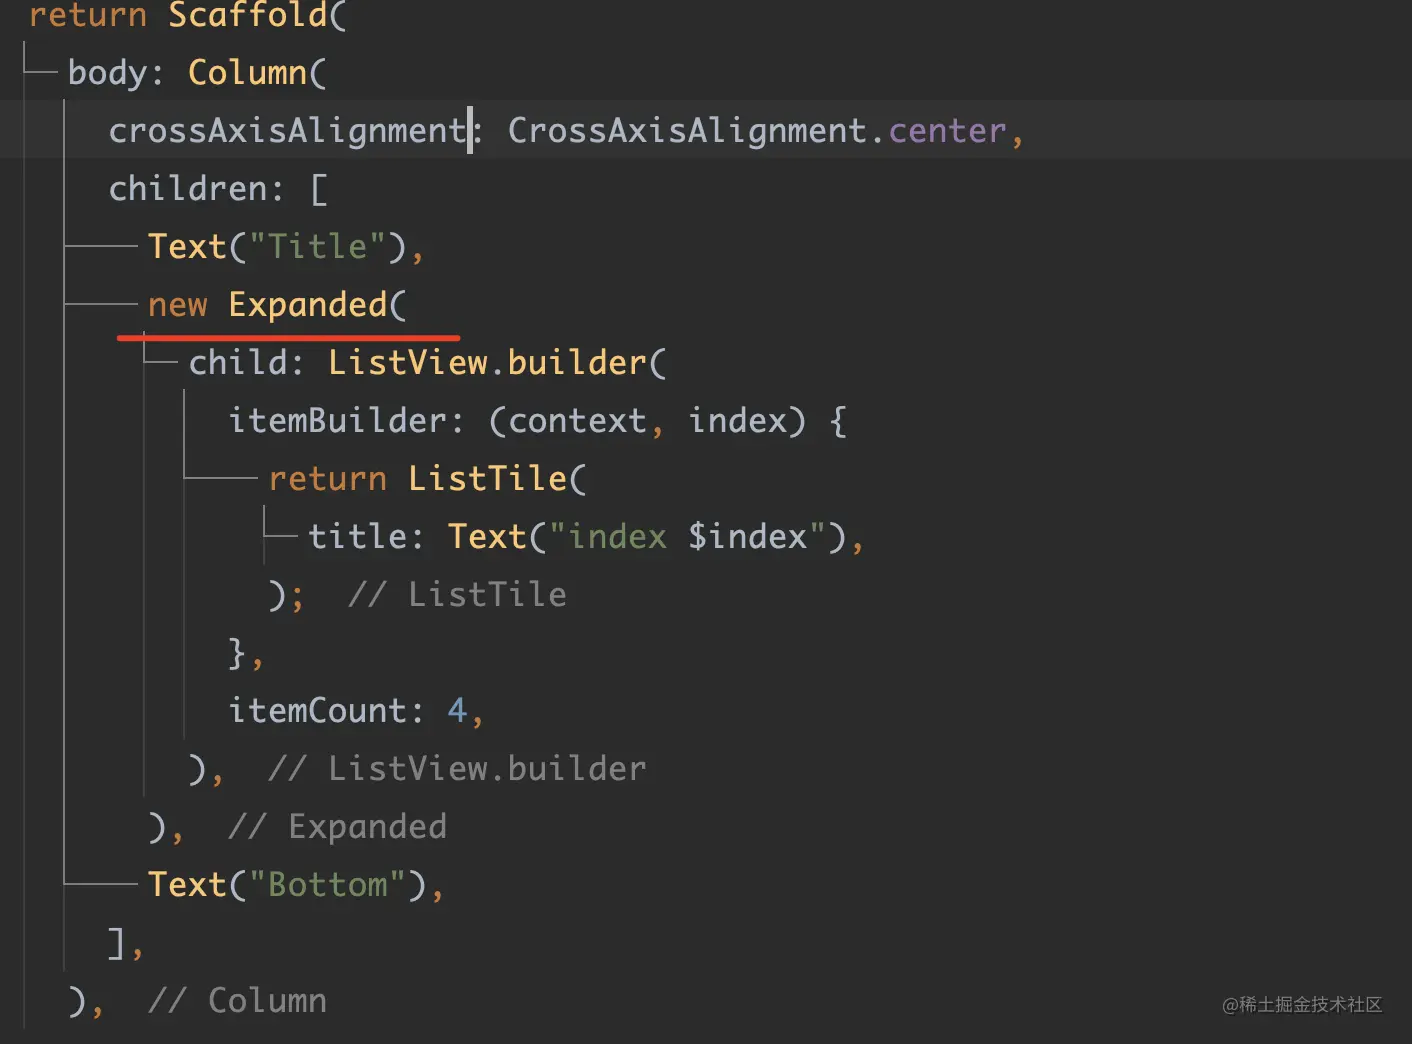Click 'return' before ListTile
Image resolution: width=1412 pixels, height=1044 pixels.
[327, 479]
